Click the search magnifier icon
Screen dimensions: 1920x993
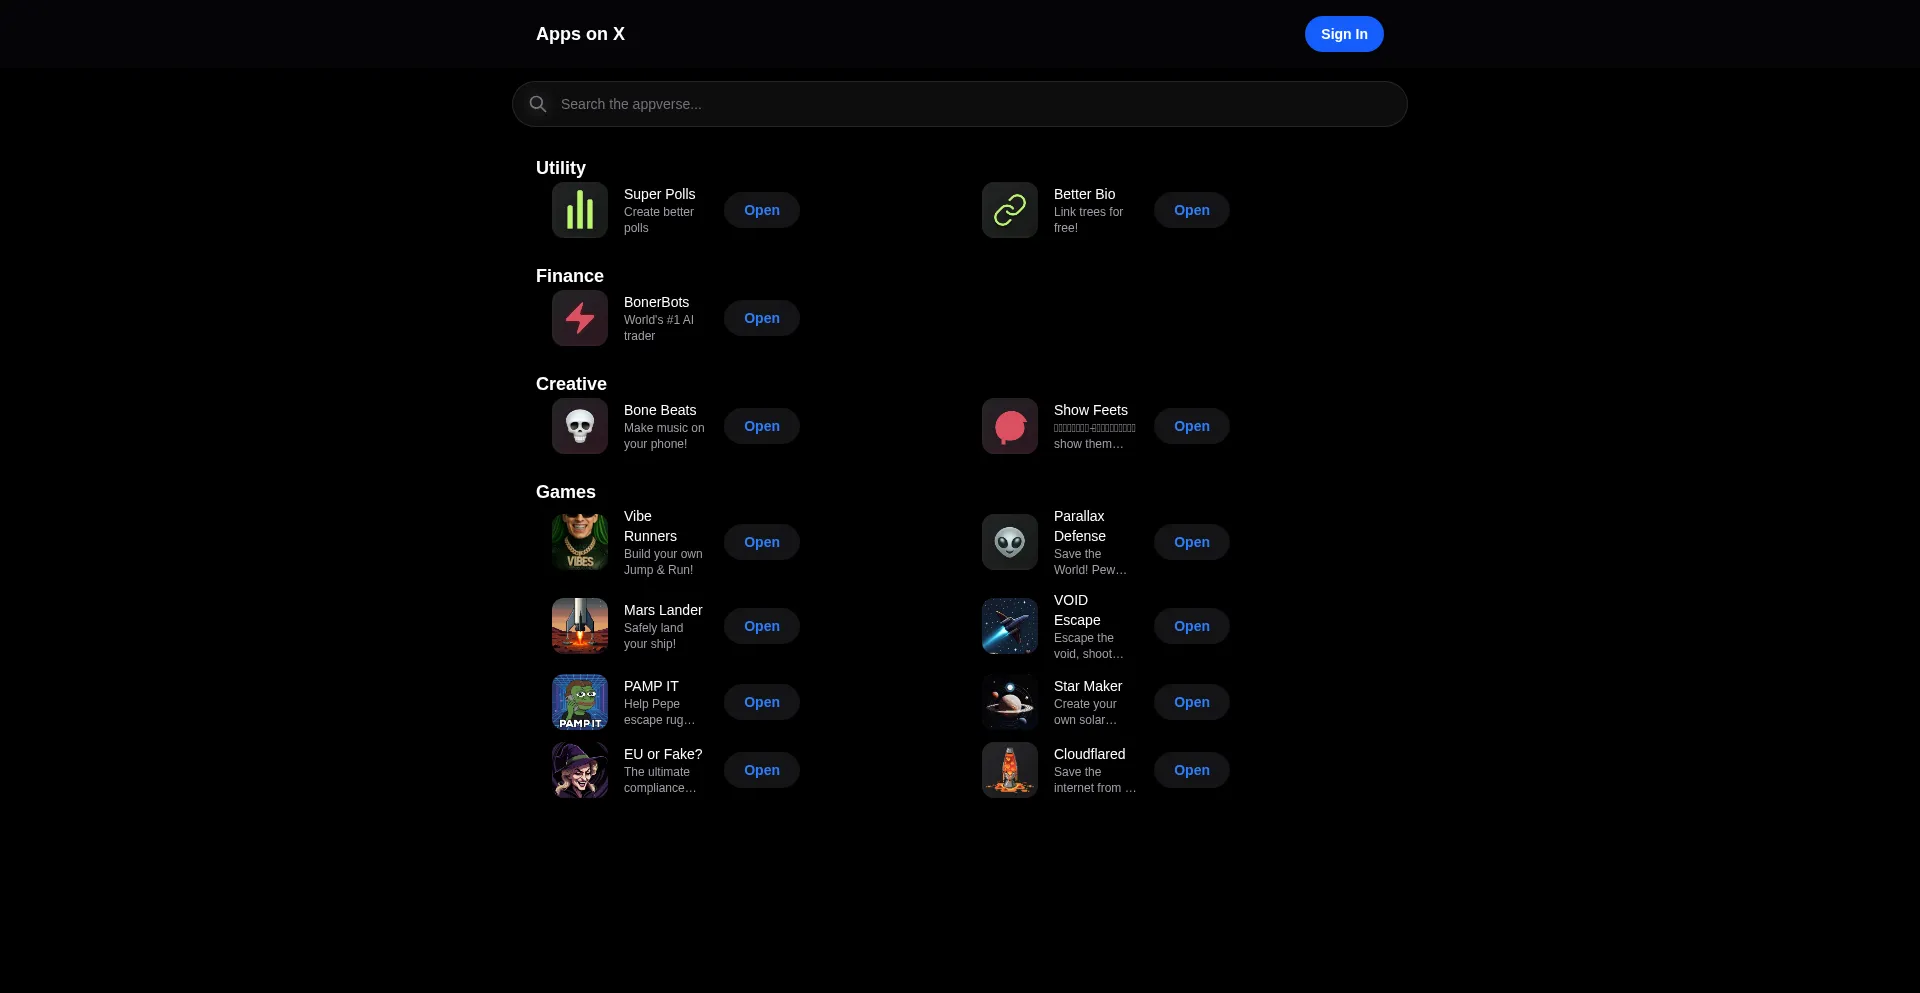(x=538, y=104)
